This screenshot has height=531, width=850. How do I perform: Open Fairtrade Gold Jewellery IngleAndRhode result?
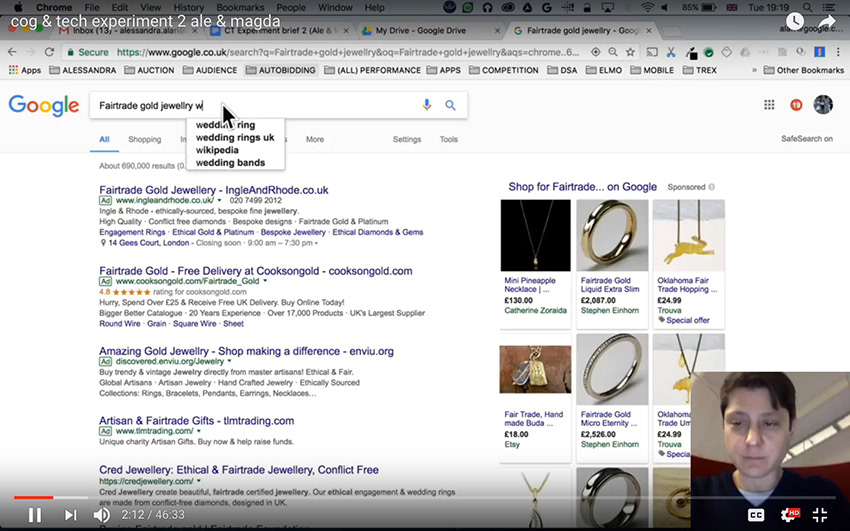coord(214,190)
